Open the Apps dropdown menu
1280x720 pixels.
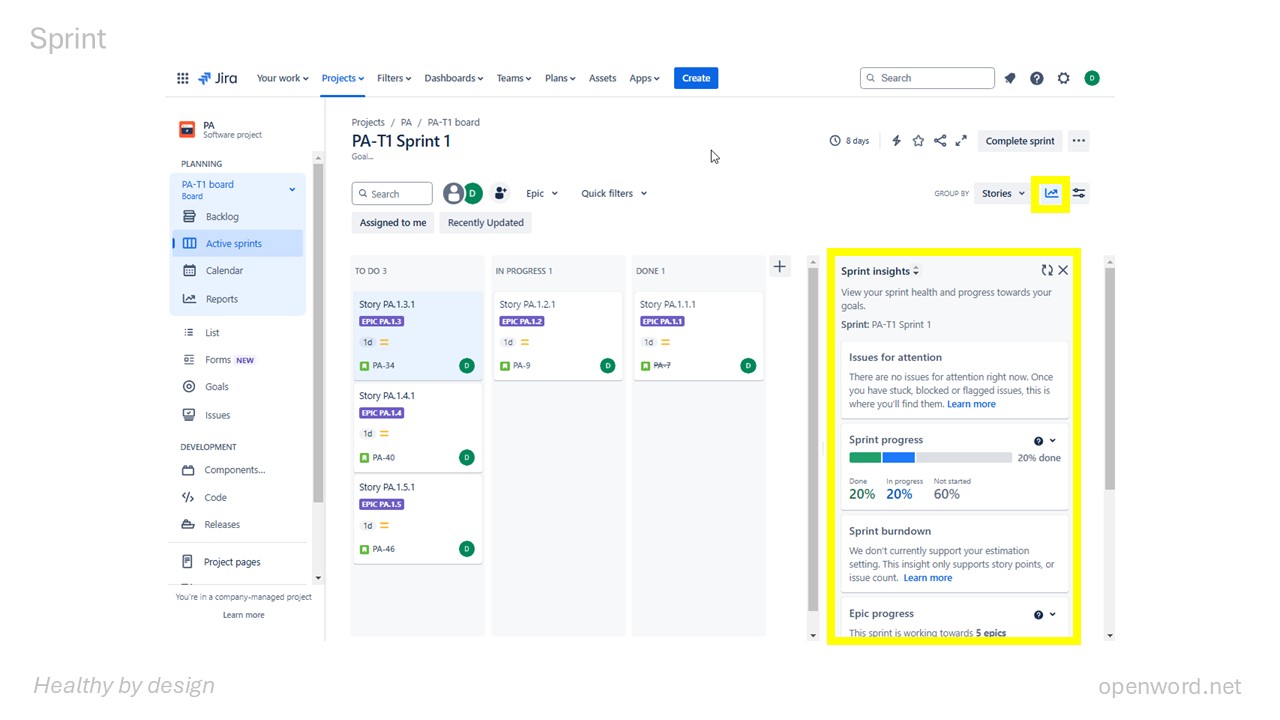pos(644,78)
